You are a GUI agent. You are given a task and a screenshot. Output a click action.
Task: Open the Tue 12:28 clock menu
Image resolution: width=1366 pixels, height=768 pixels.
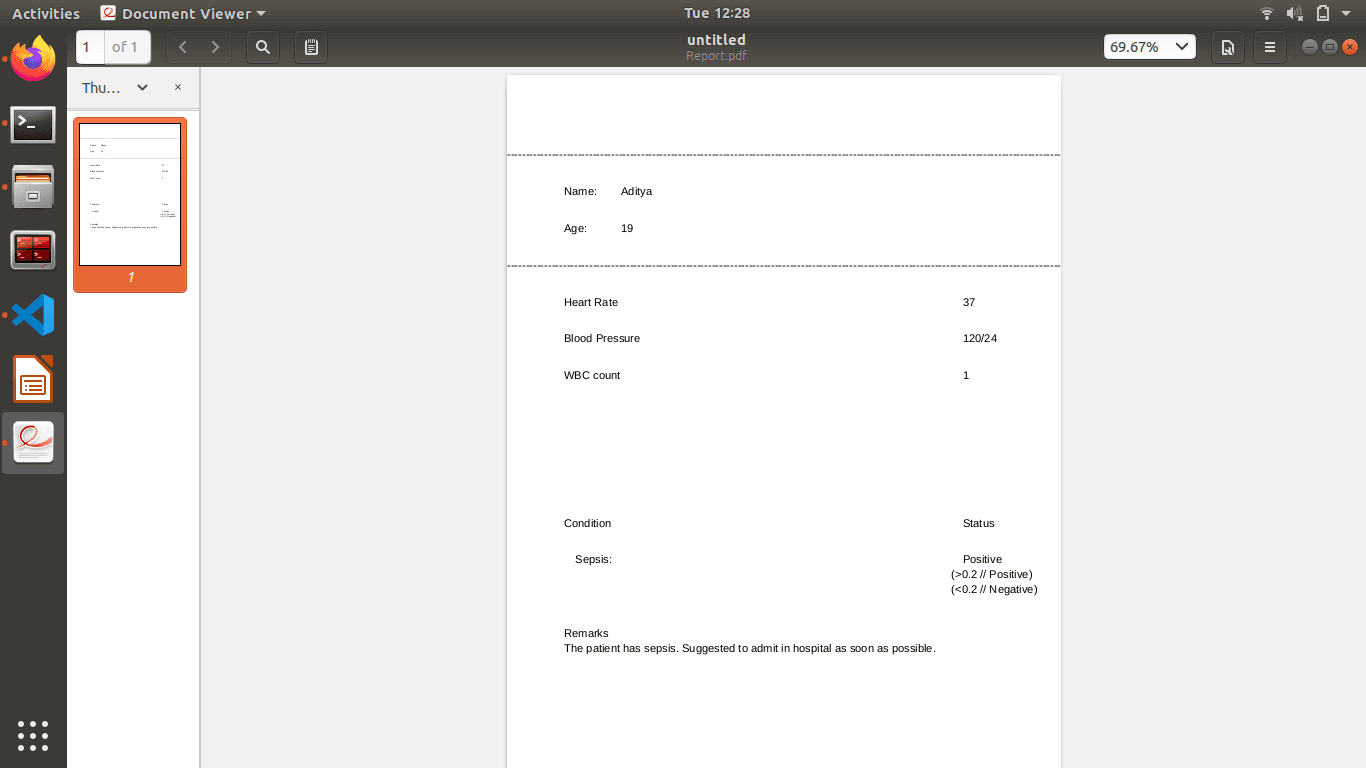pos(717,13)
